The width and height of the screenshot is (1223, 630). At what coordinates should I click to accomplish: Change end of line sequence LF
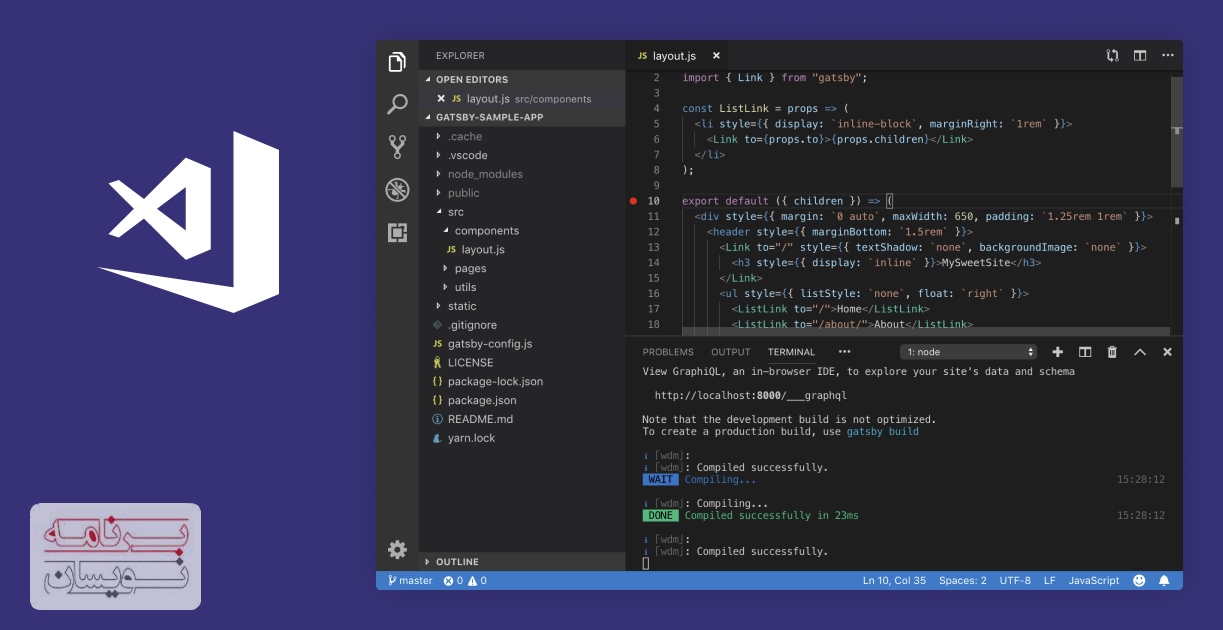pyautogui.click(x=1050, y=580)
